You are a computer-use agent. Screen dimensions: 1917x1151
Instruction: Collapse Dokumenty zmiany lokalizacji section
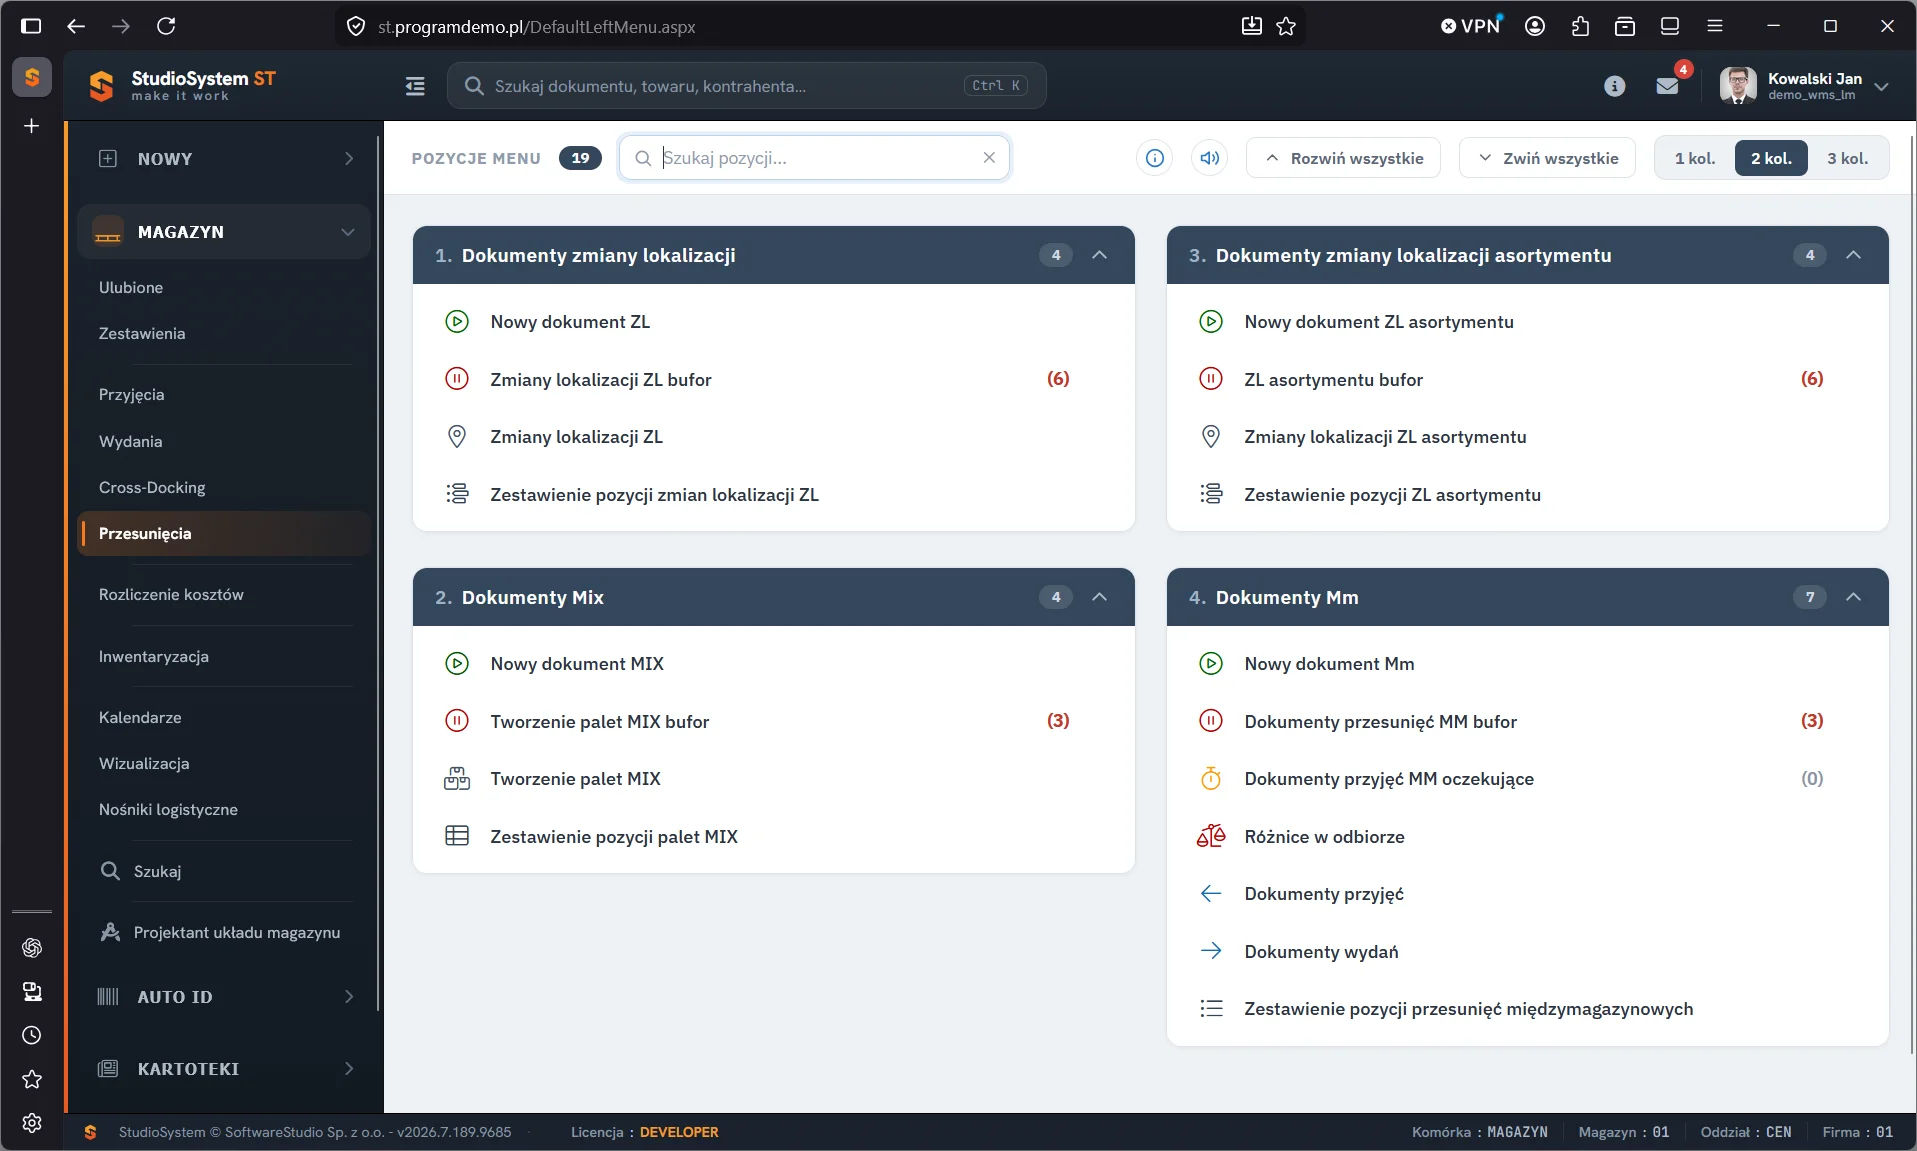pyautogui.click(x=1099, y=255)
